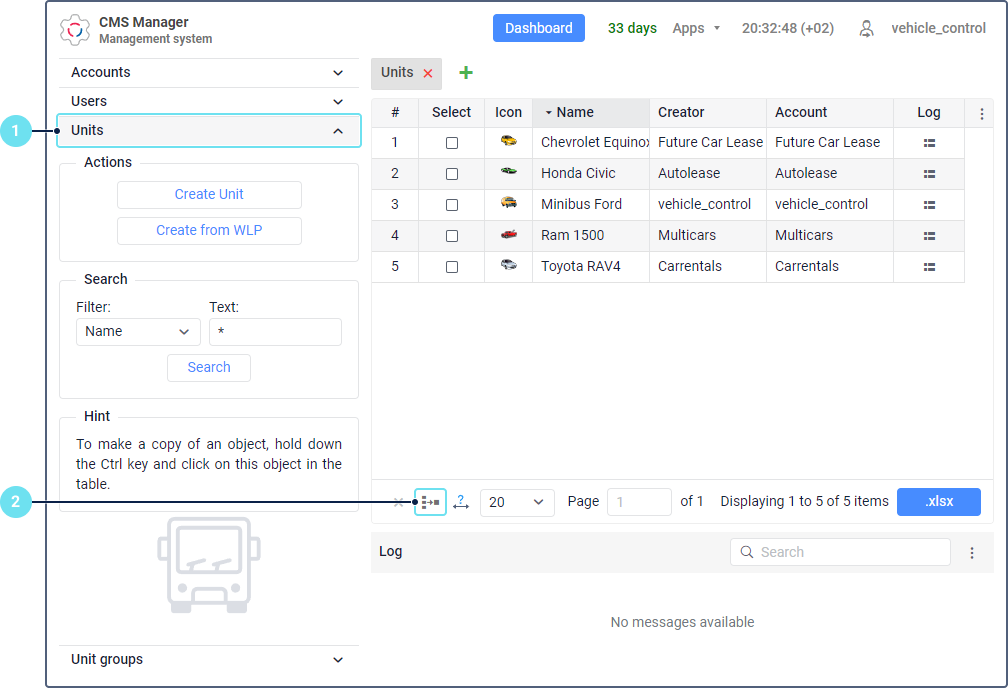Expand the Accounts section
The image size is (1008, 688).
209,73
